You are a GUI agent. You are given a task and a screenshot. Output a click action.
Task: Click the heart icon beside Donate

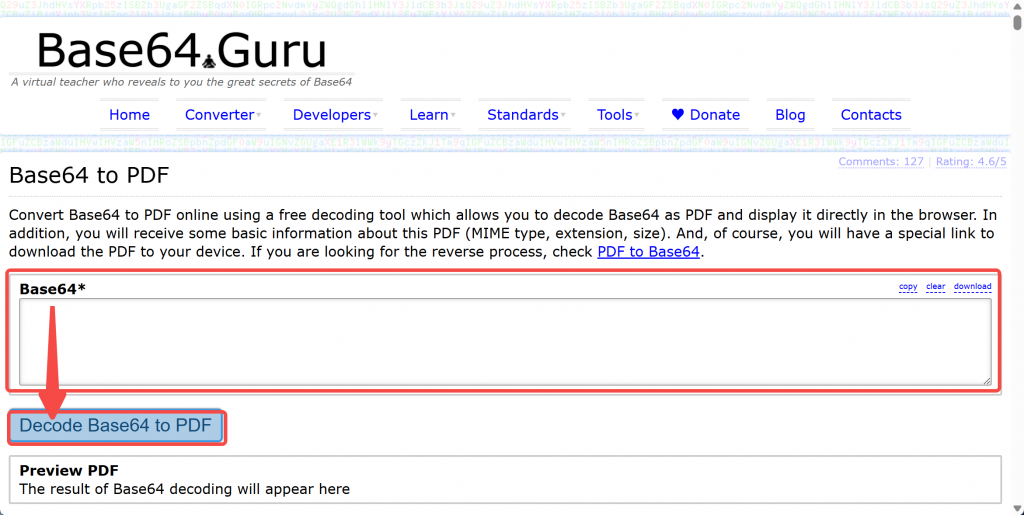click(678, 114)
